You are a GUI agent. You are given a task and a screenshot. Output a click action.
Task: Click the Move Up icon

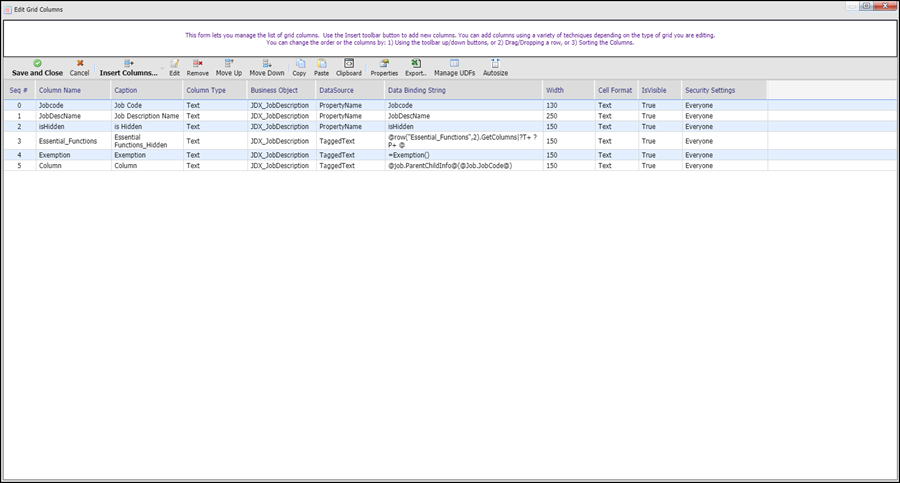[x=229, y=68]
